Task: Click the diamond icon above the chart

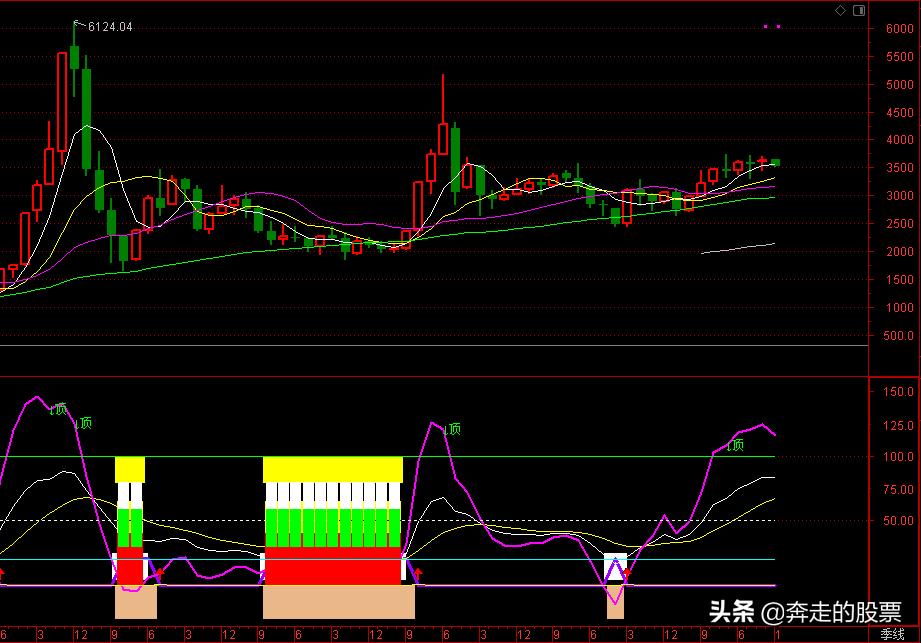Action: coord(841,10)
